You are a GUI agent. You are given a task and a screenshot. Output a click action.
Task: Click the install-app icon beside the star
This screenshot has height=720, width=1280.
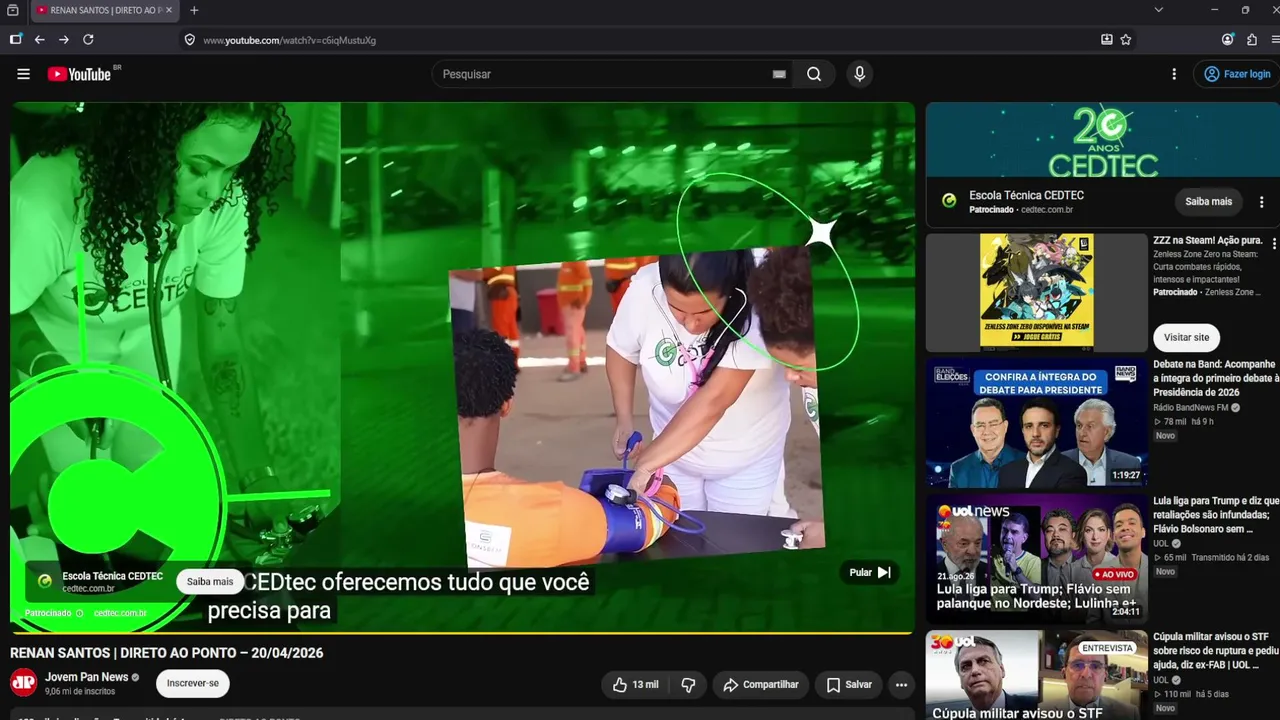pyautogui.click(x=1107, y=40)
